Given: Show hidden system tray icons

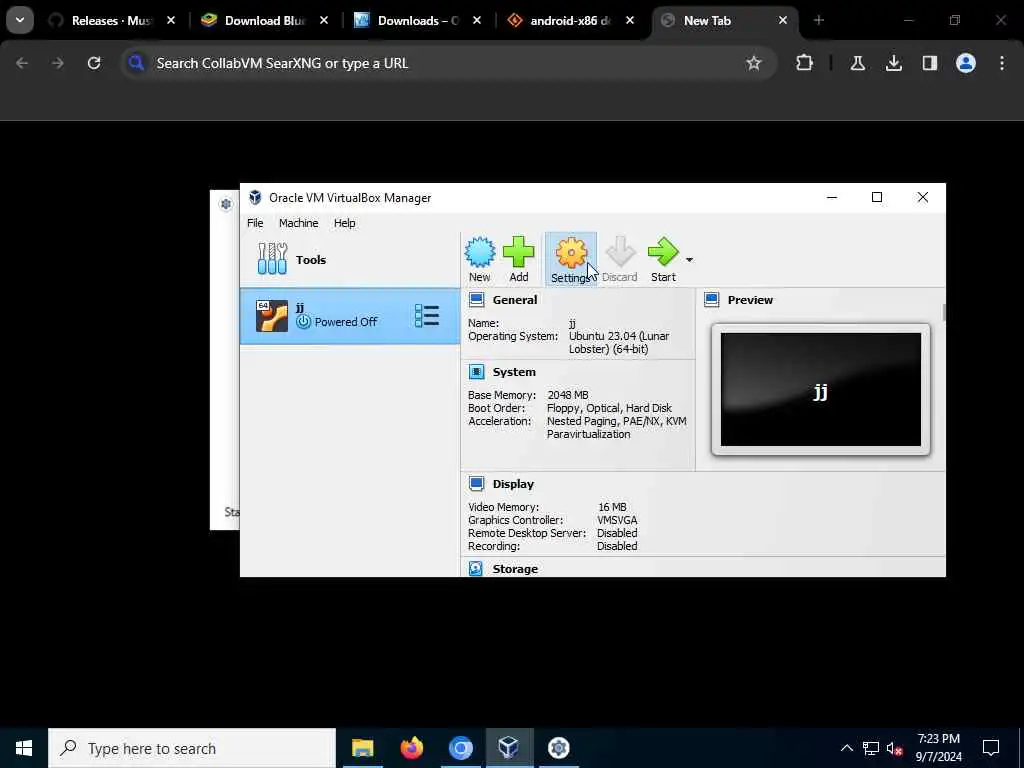Looking at the screenshot, I should (x=846, y=748).
